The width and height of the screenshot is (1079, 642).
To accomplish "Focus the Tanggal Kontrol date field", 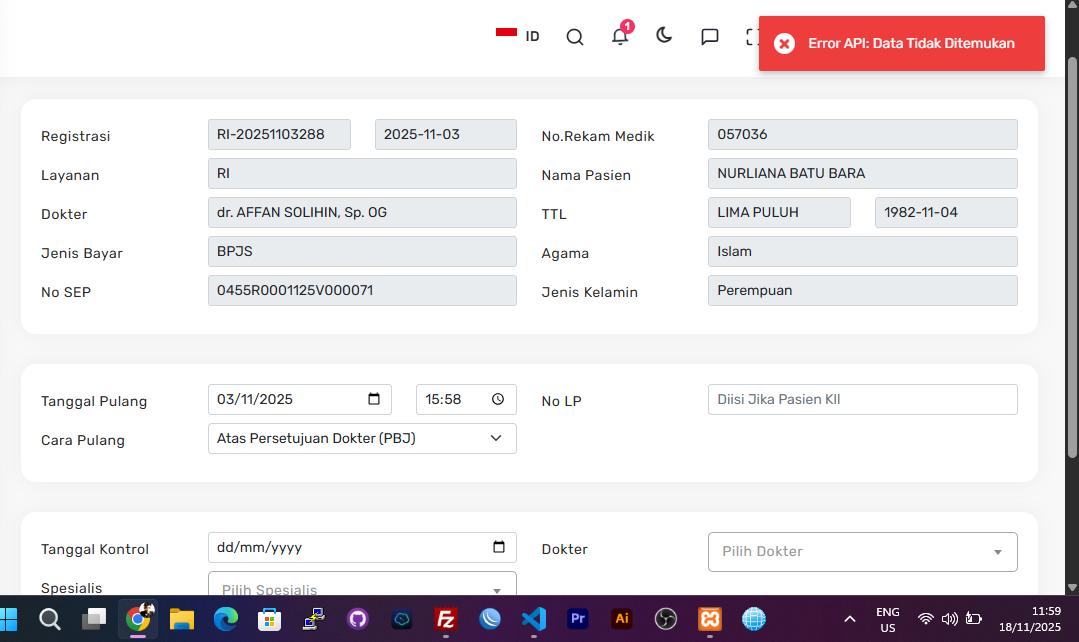I will click(x=362, y=547).
